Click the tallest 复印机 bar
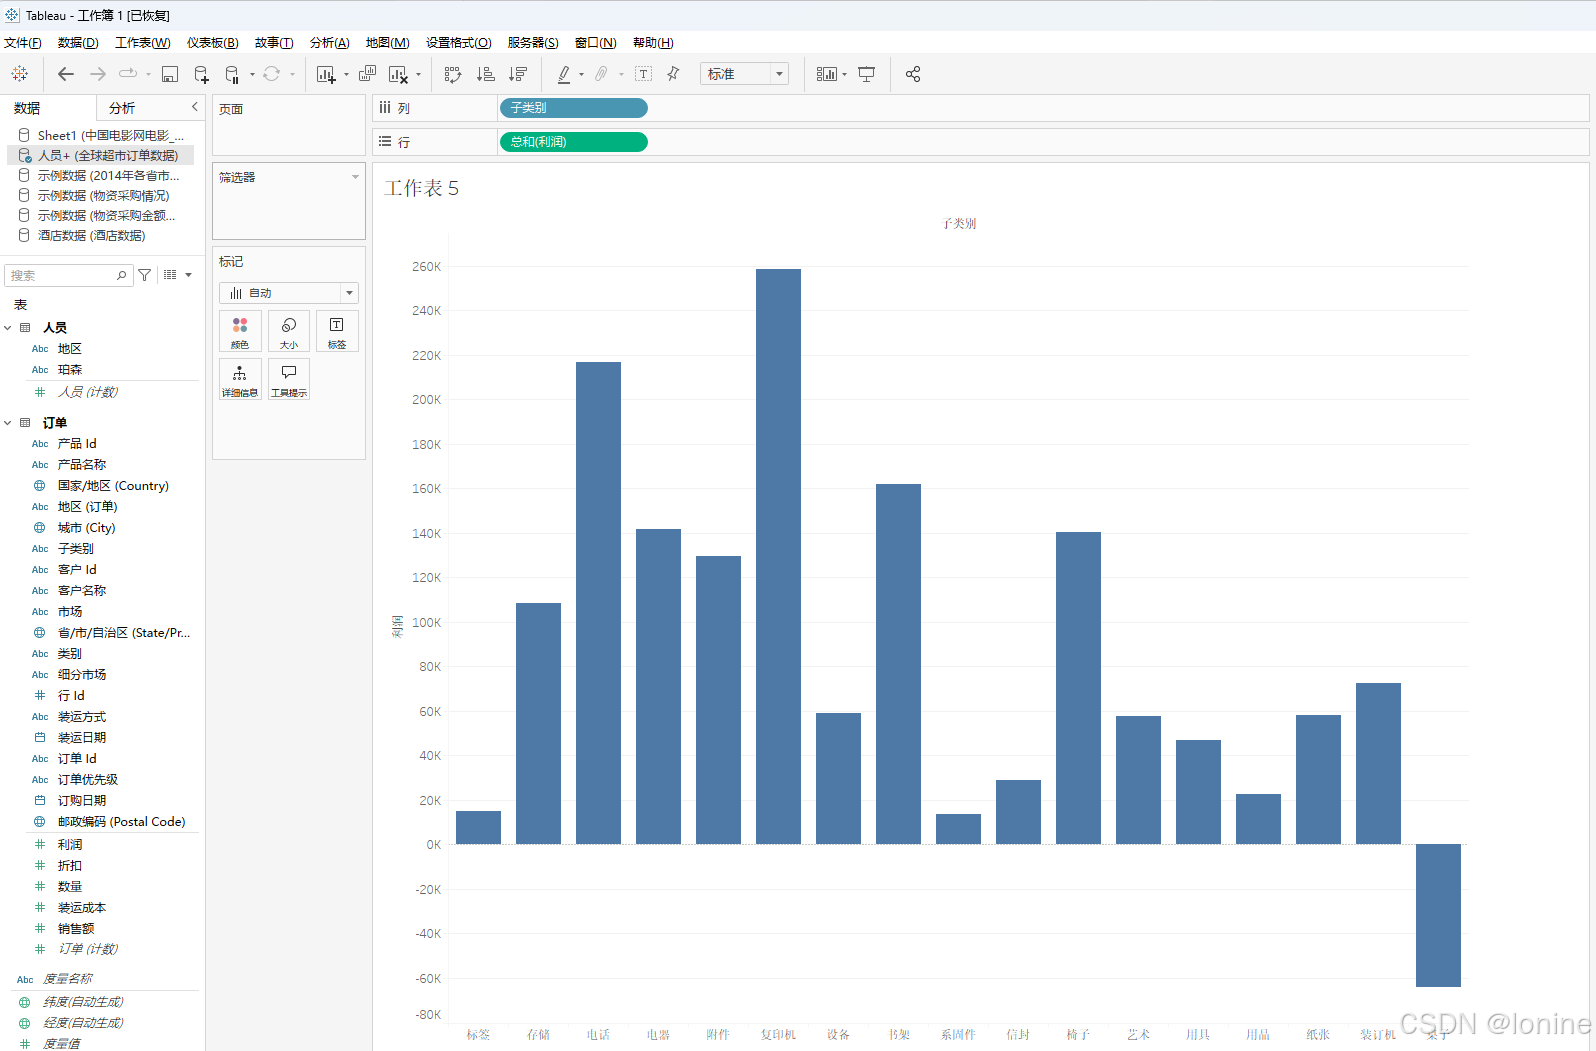 pyautogui.click(x=778, y=557)
